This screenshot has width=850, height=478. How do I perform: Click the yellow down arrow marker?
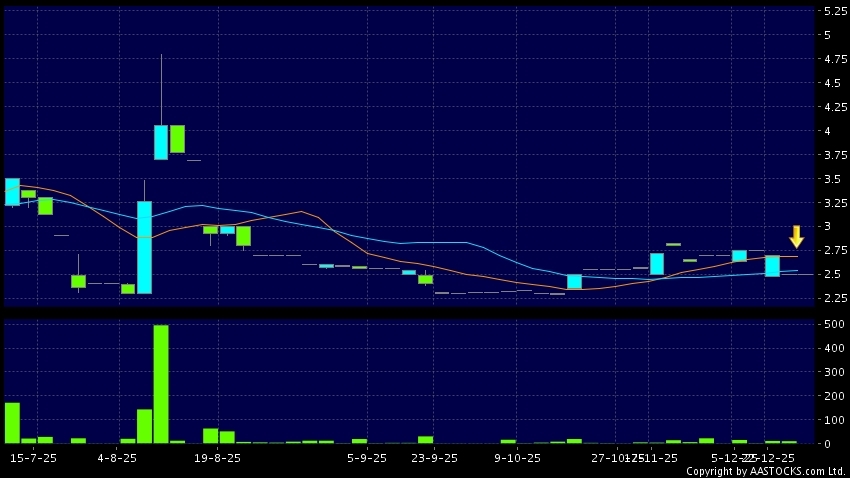click(x=796, y=237)
